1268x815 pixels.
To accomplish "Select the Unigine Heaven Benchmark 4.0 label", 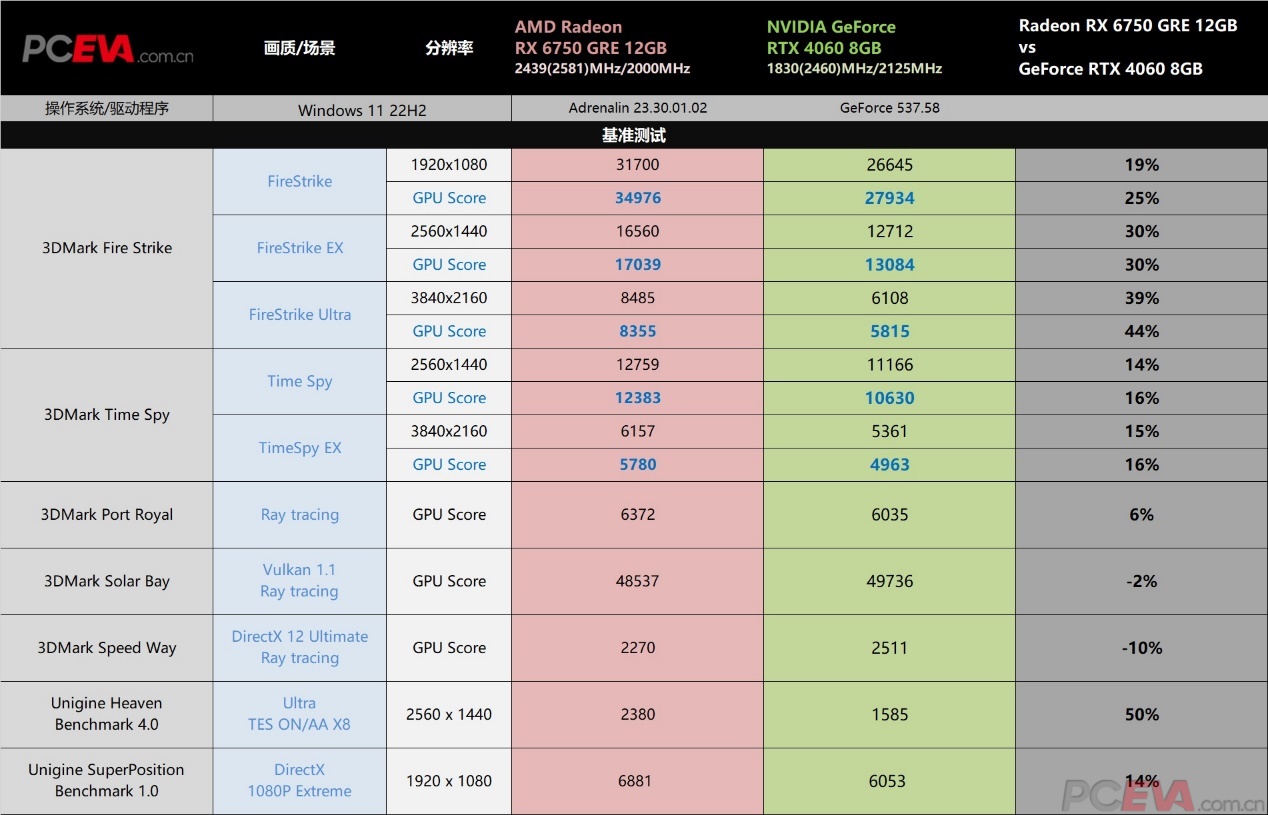I will (107, 714).
